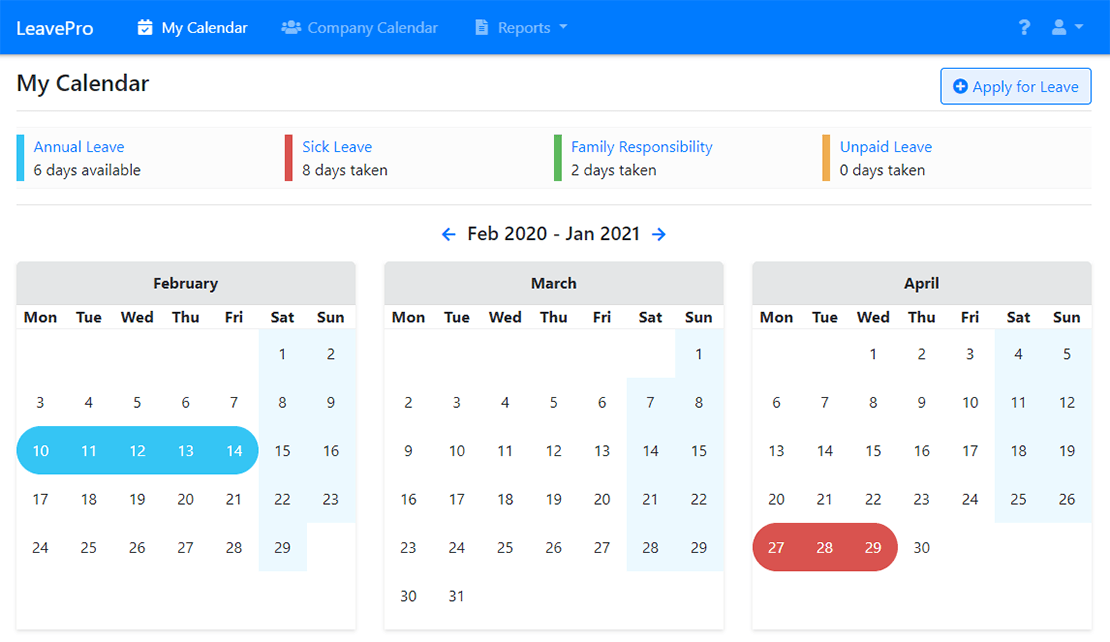Image resolution: width=1110 pixels, height=642 pixels.
Task: Select March 1 in the calendar
Action: coord(699,354)
